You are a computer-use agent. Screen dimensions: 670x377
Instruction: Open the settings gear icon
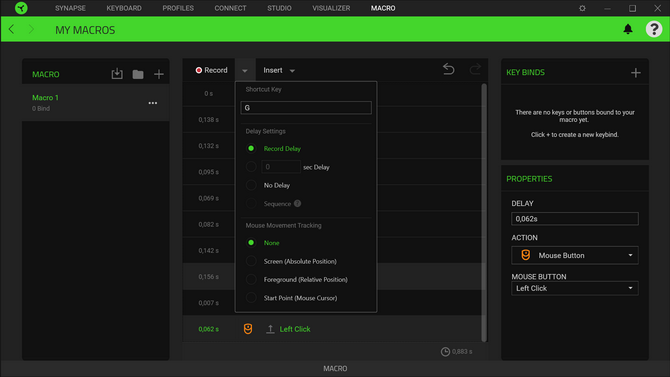click(x=582, y=8)
